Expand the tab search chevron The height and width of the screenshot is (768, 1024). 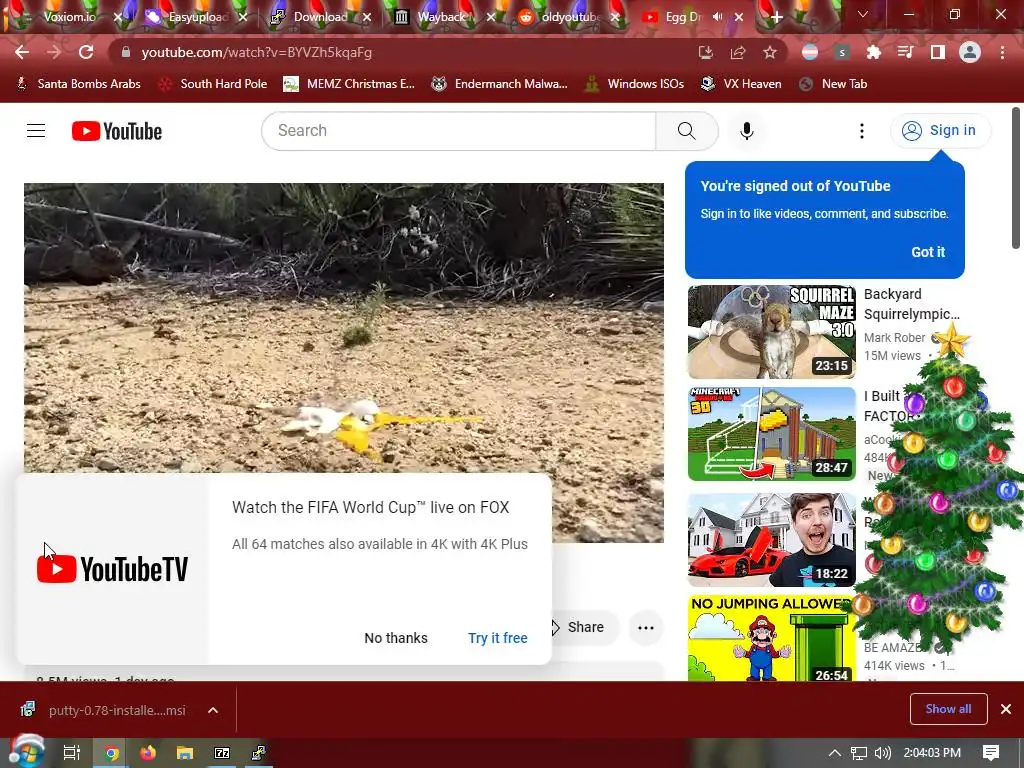[863, 14]
